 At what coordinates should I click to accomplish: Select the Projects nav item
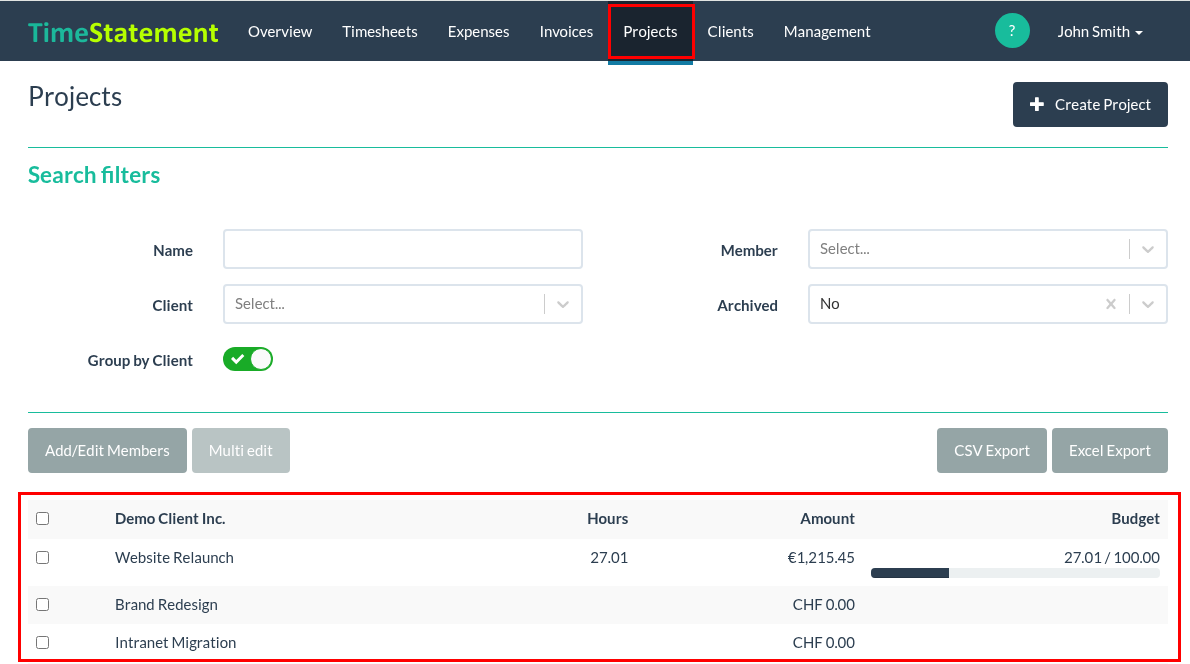click(x=650, y=32)
